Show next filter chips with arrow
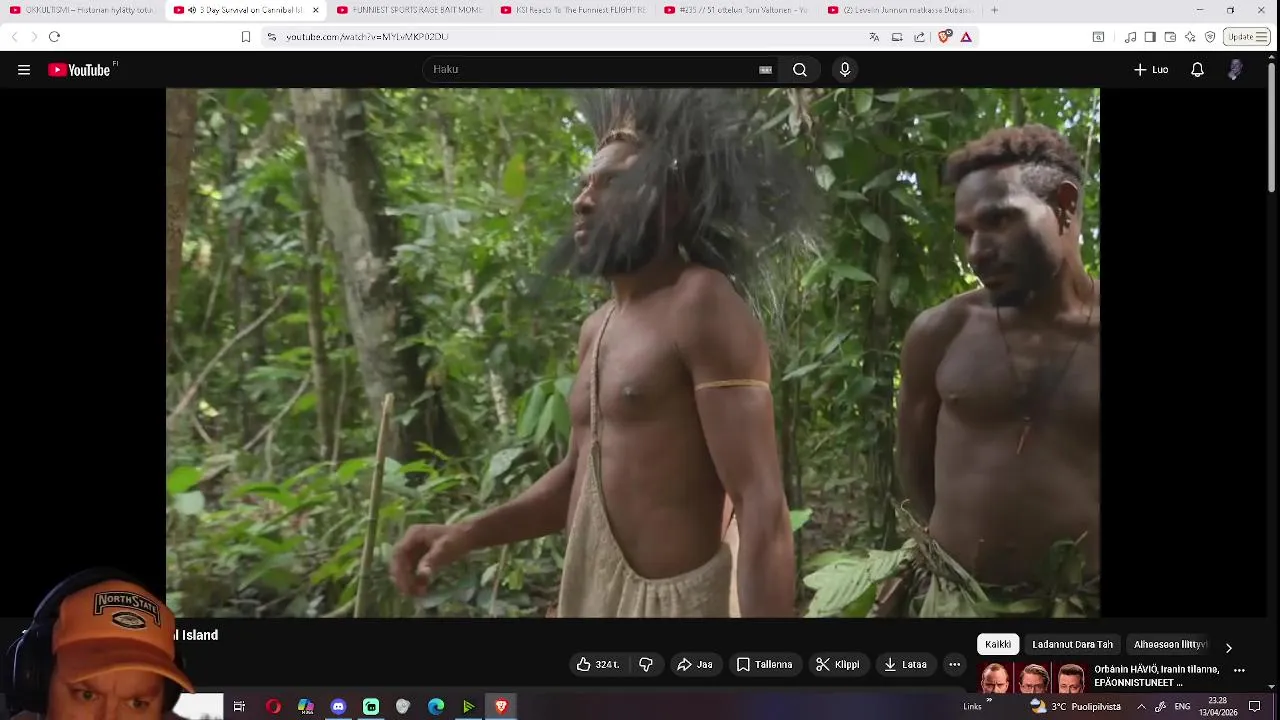The width and height of the screenshot is (1280, 720). coord(1229,648)
